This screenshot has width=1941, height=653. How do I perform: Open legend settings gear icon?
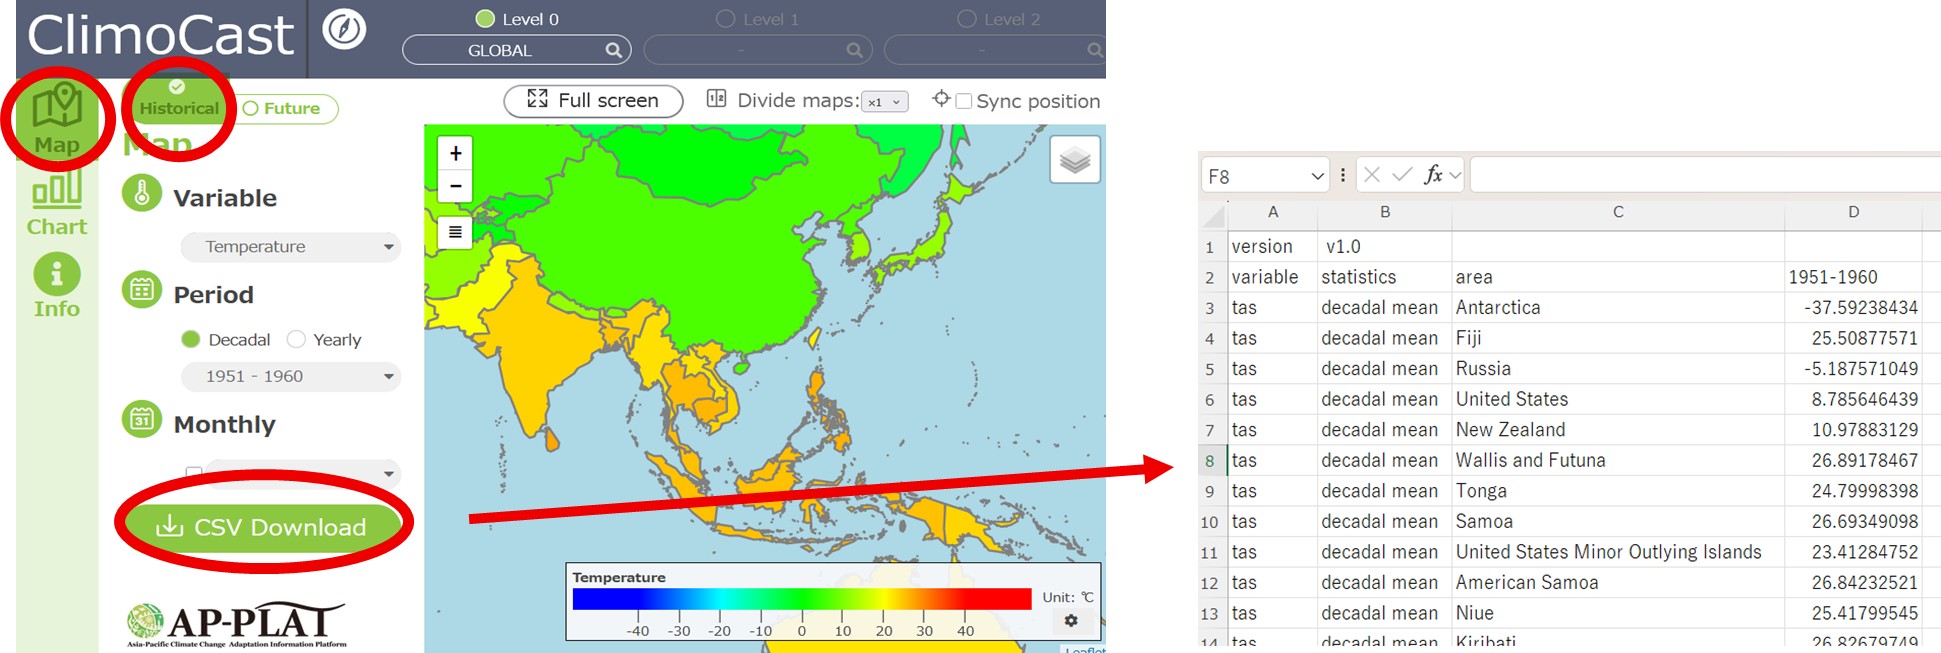click(x=1071, y=621)
